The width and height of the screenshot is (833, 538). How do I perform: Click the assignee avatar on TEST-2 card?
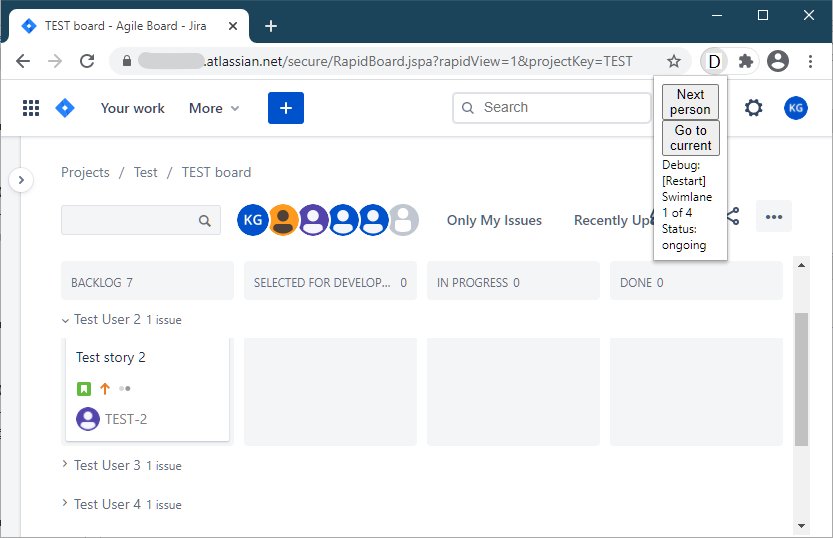pos(88,419)
